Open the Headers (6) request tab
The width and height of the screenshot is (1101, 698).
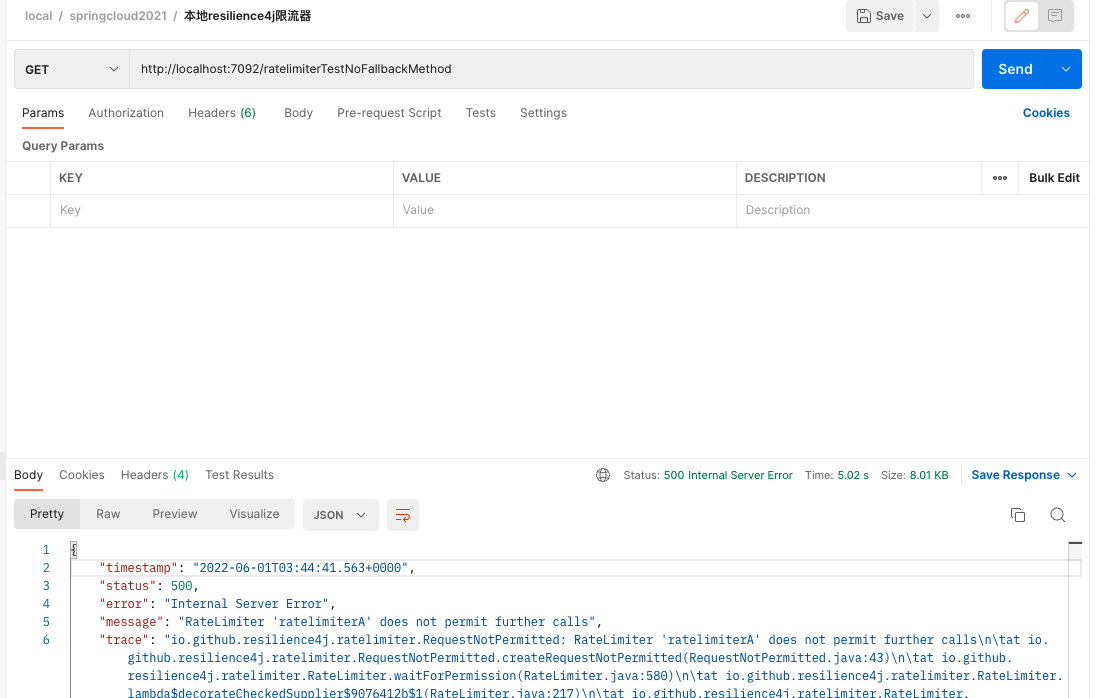tap(221, 113)
